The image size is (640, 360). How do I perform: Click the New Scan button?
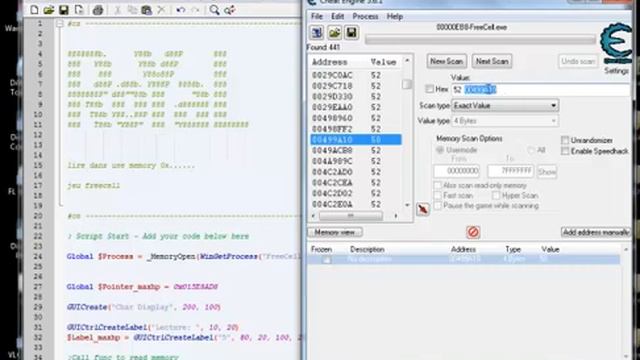coord(447,61)
